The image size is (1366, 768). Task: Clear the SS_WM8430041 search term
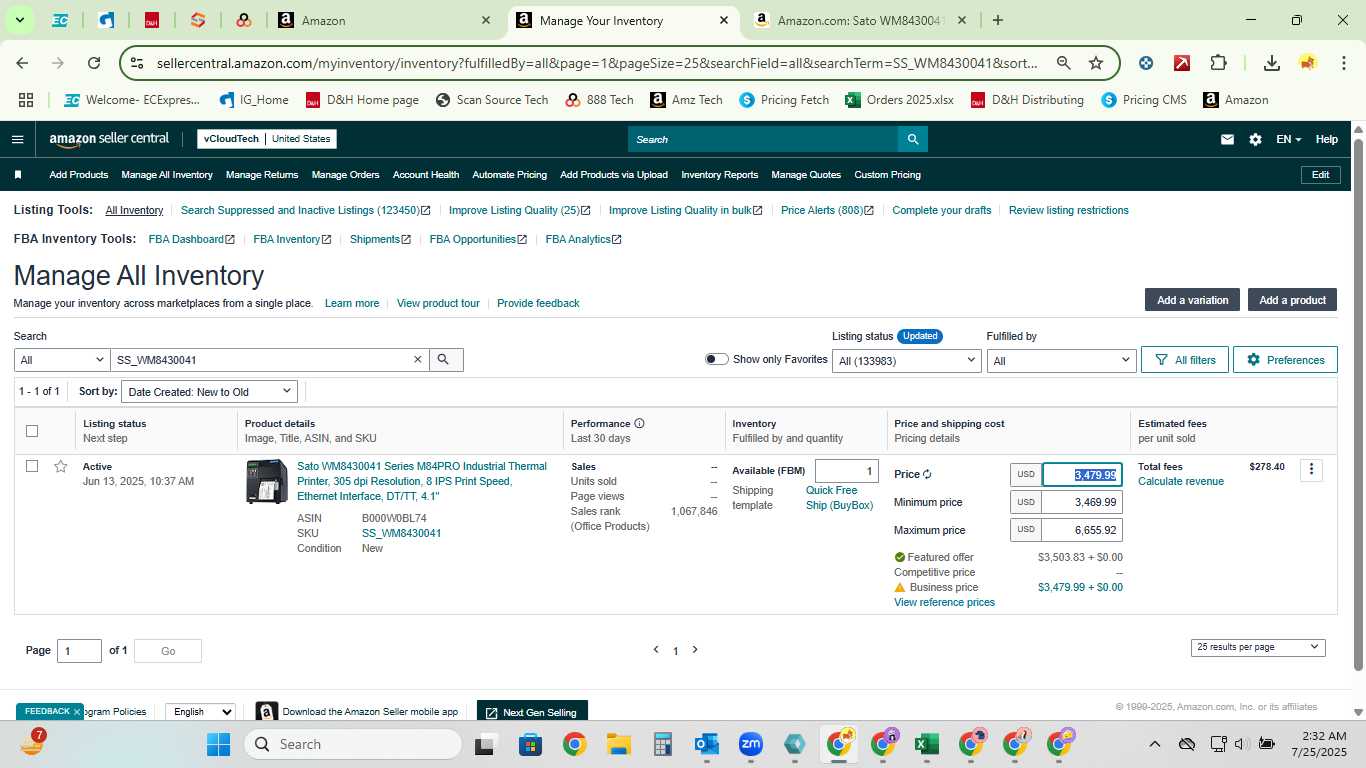click(418, 359)
